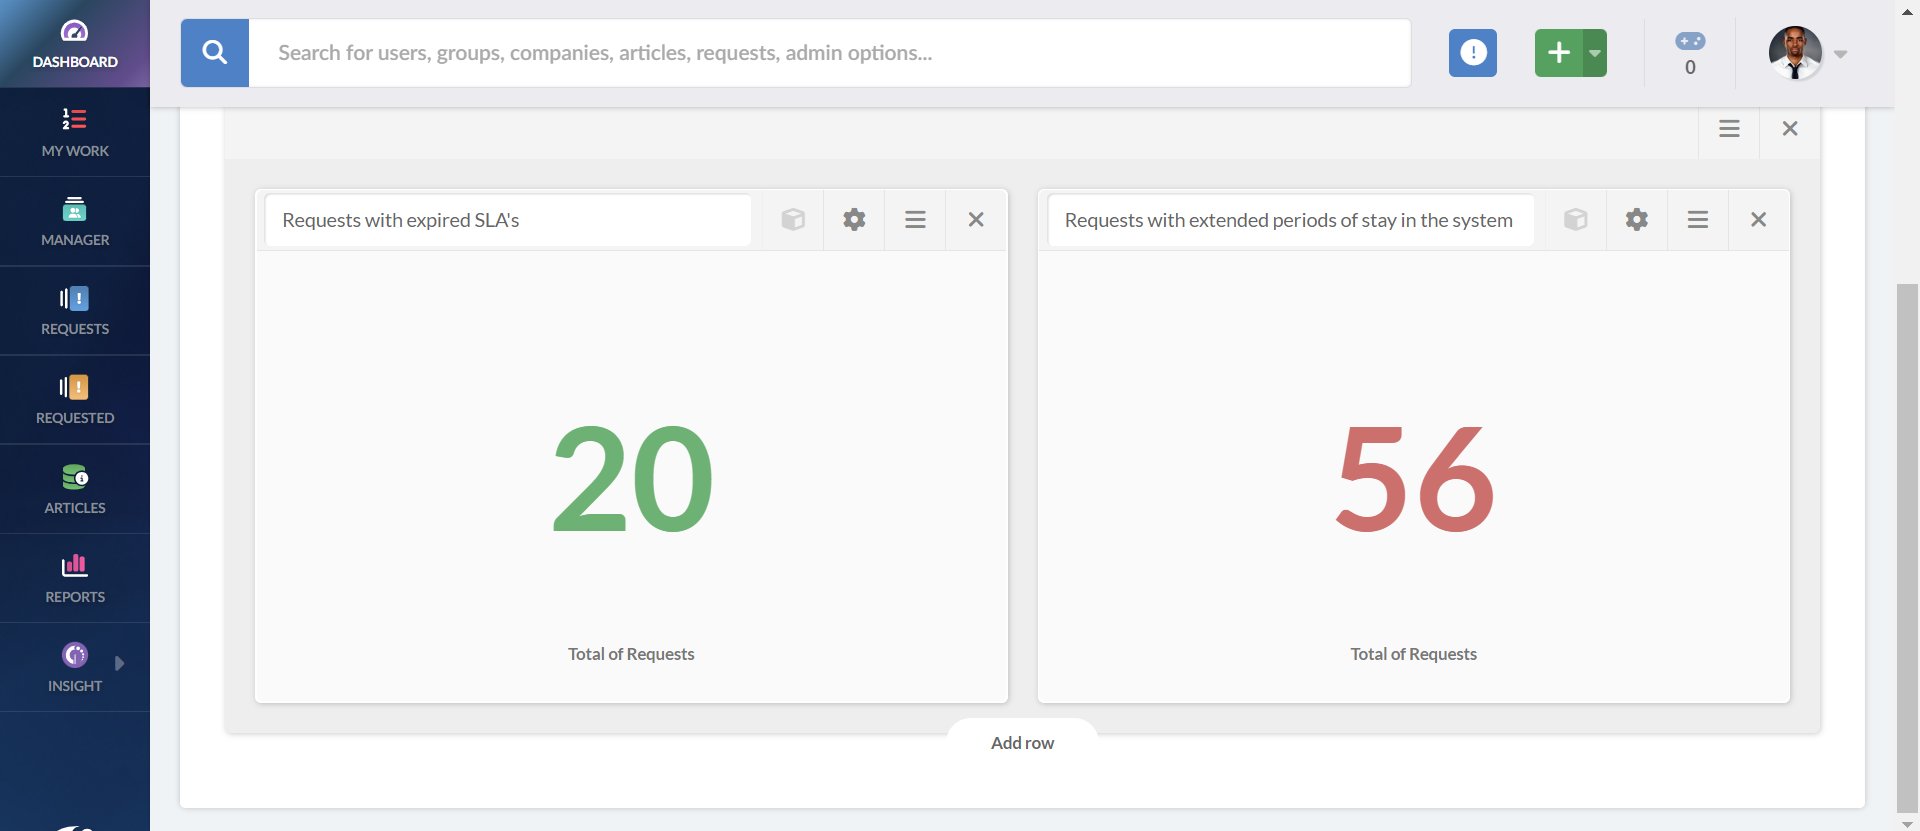Focus the global search input field
This screenshot has height=831, width=1920.
(830, 53)
